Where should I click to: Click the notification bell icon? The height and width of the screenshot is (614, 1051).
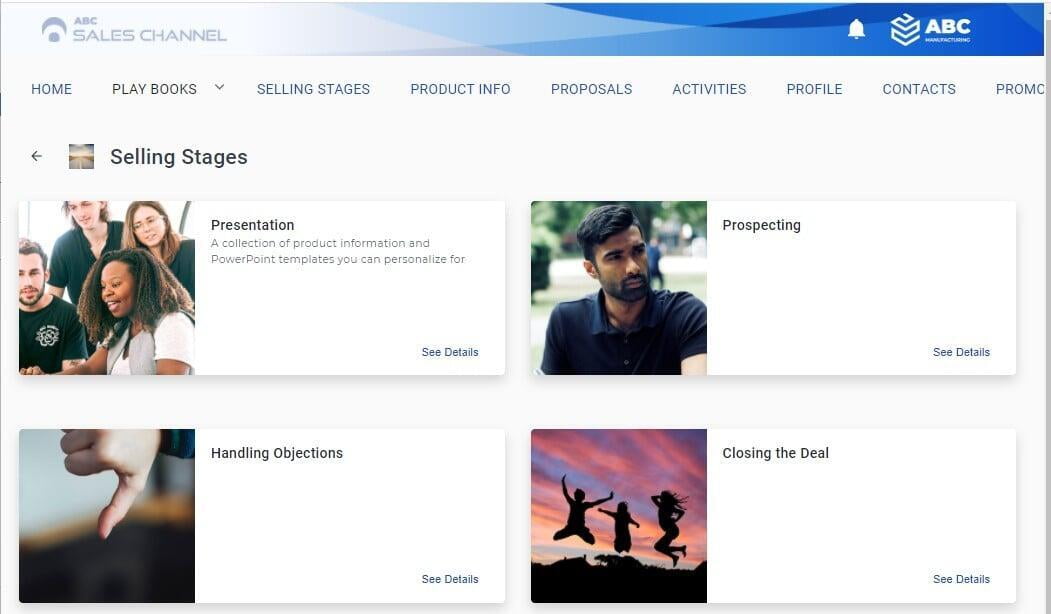point(856,29)
